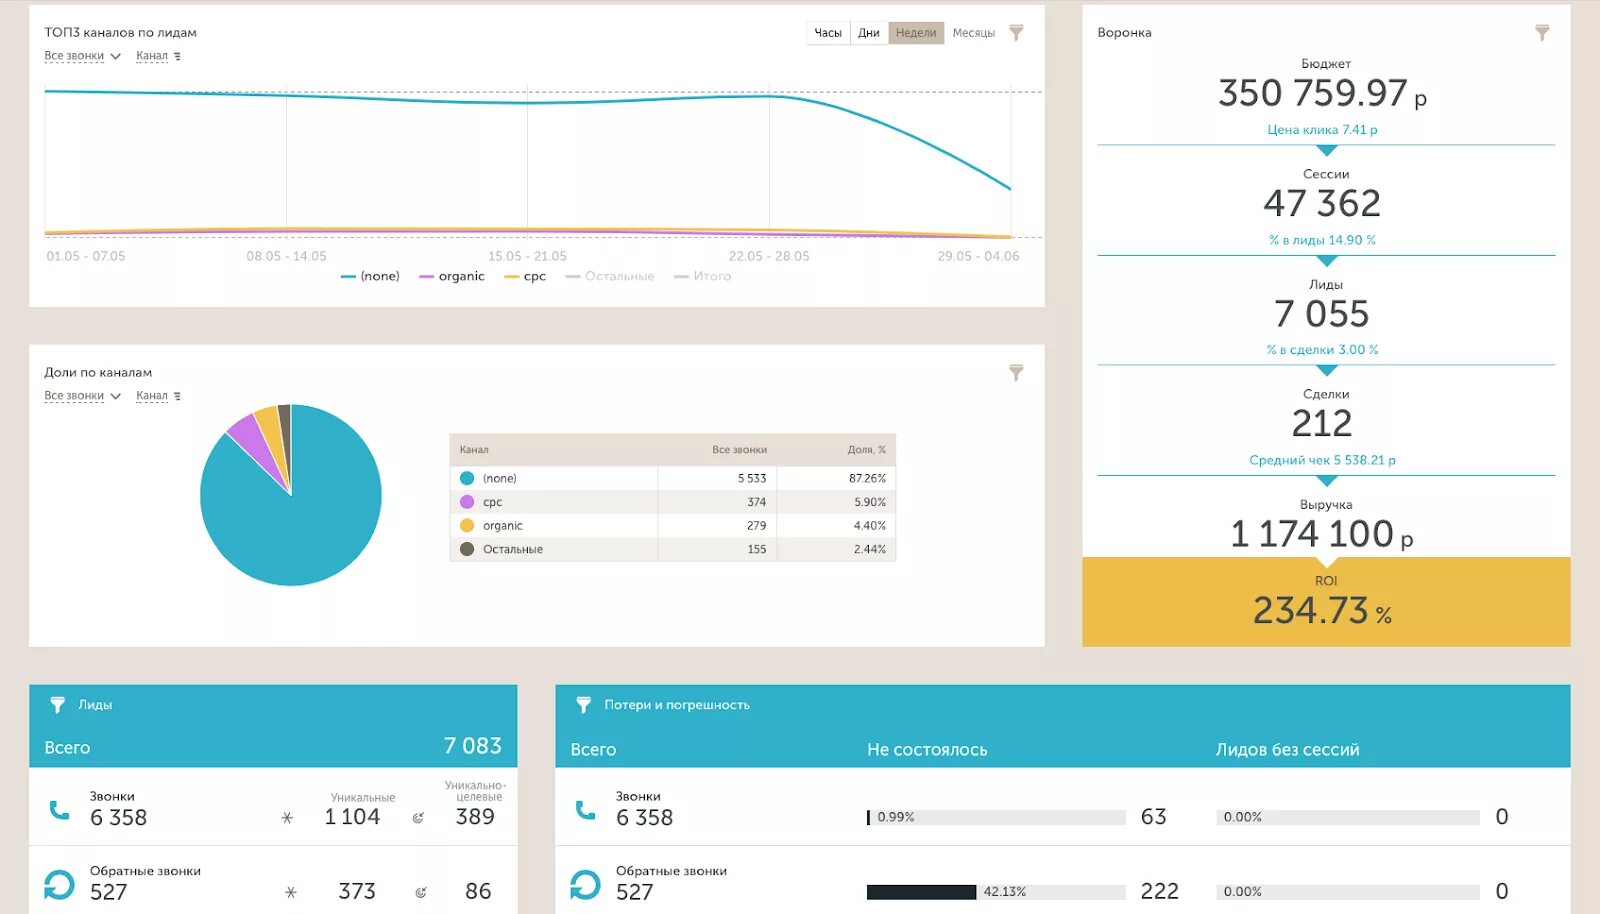1600x914 pixels.
Task: Click funnel icon next to Лиды header
Action: (x=58, y=705)
